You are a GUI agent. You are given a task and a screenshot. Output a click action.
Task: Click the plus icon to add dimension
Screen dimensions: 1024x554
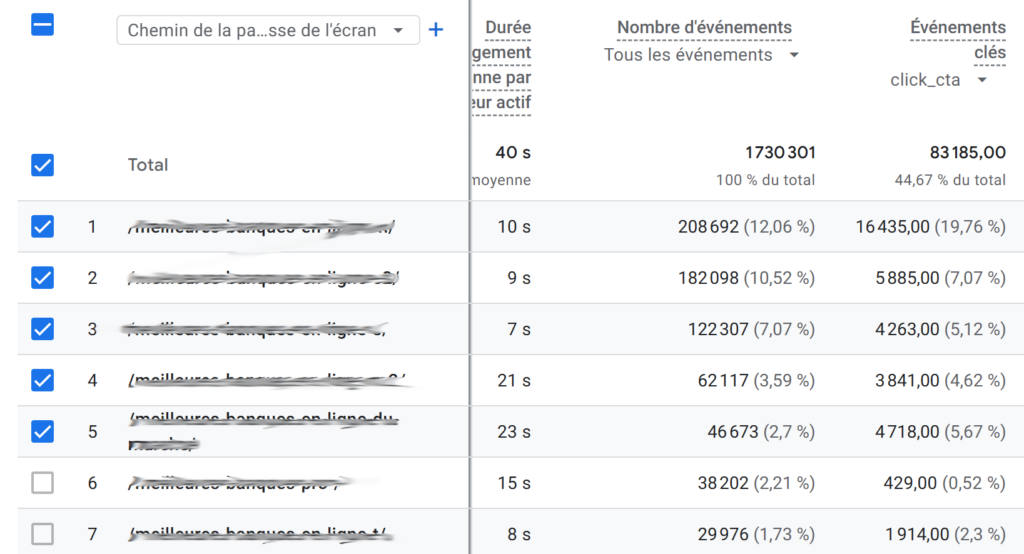(436, 29)
